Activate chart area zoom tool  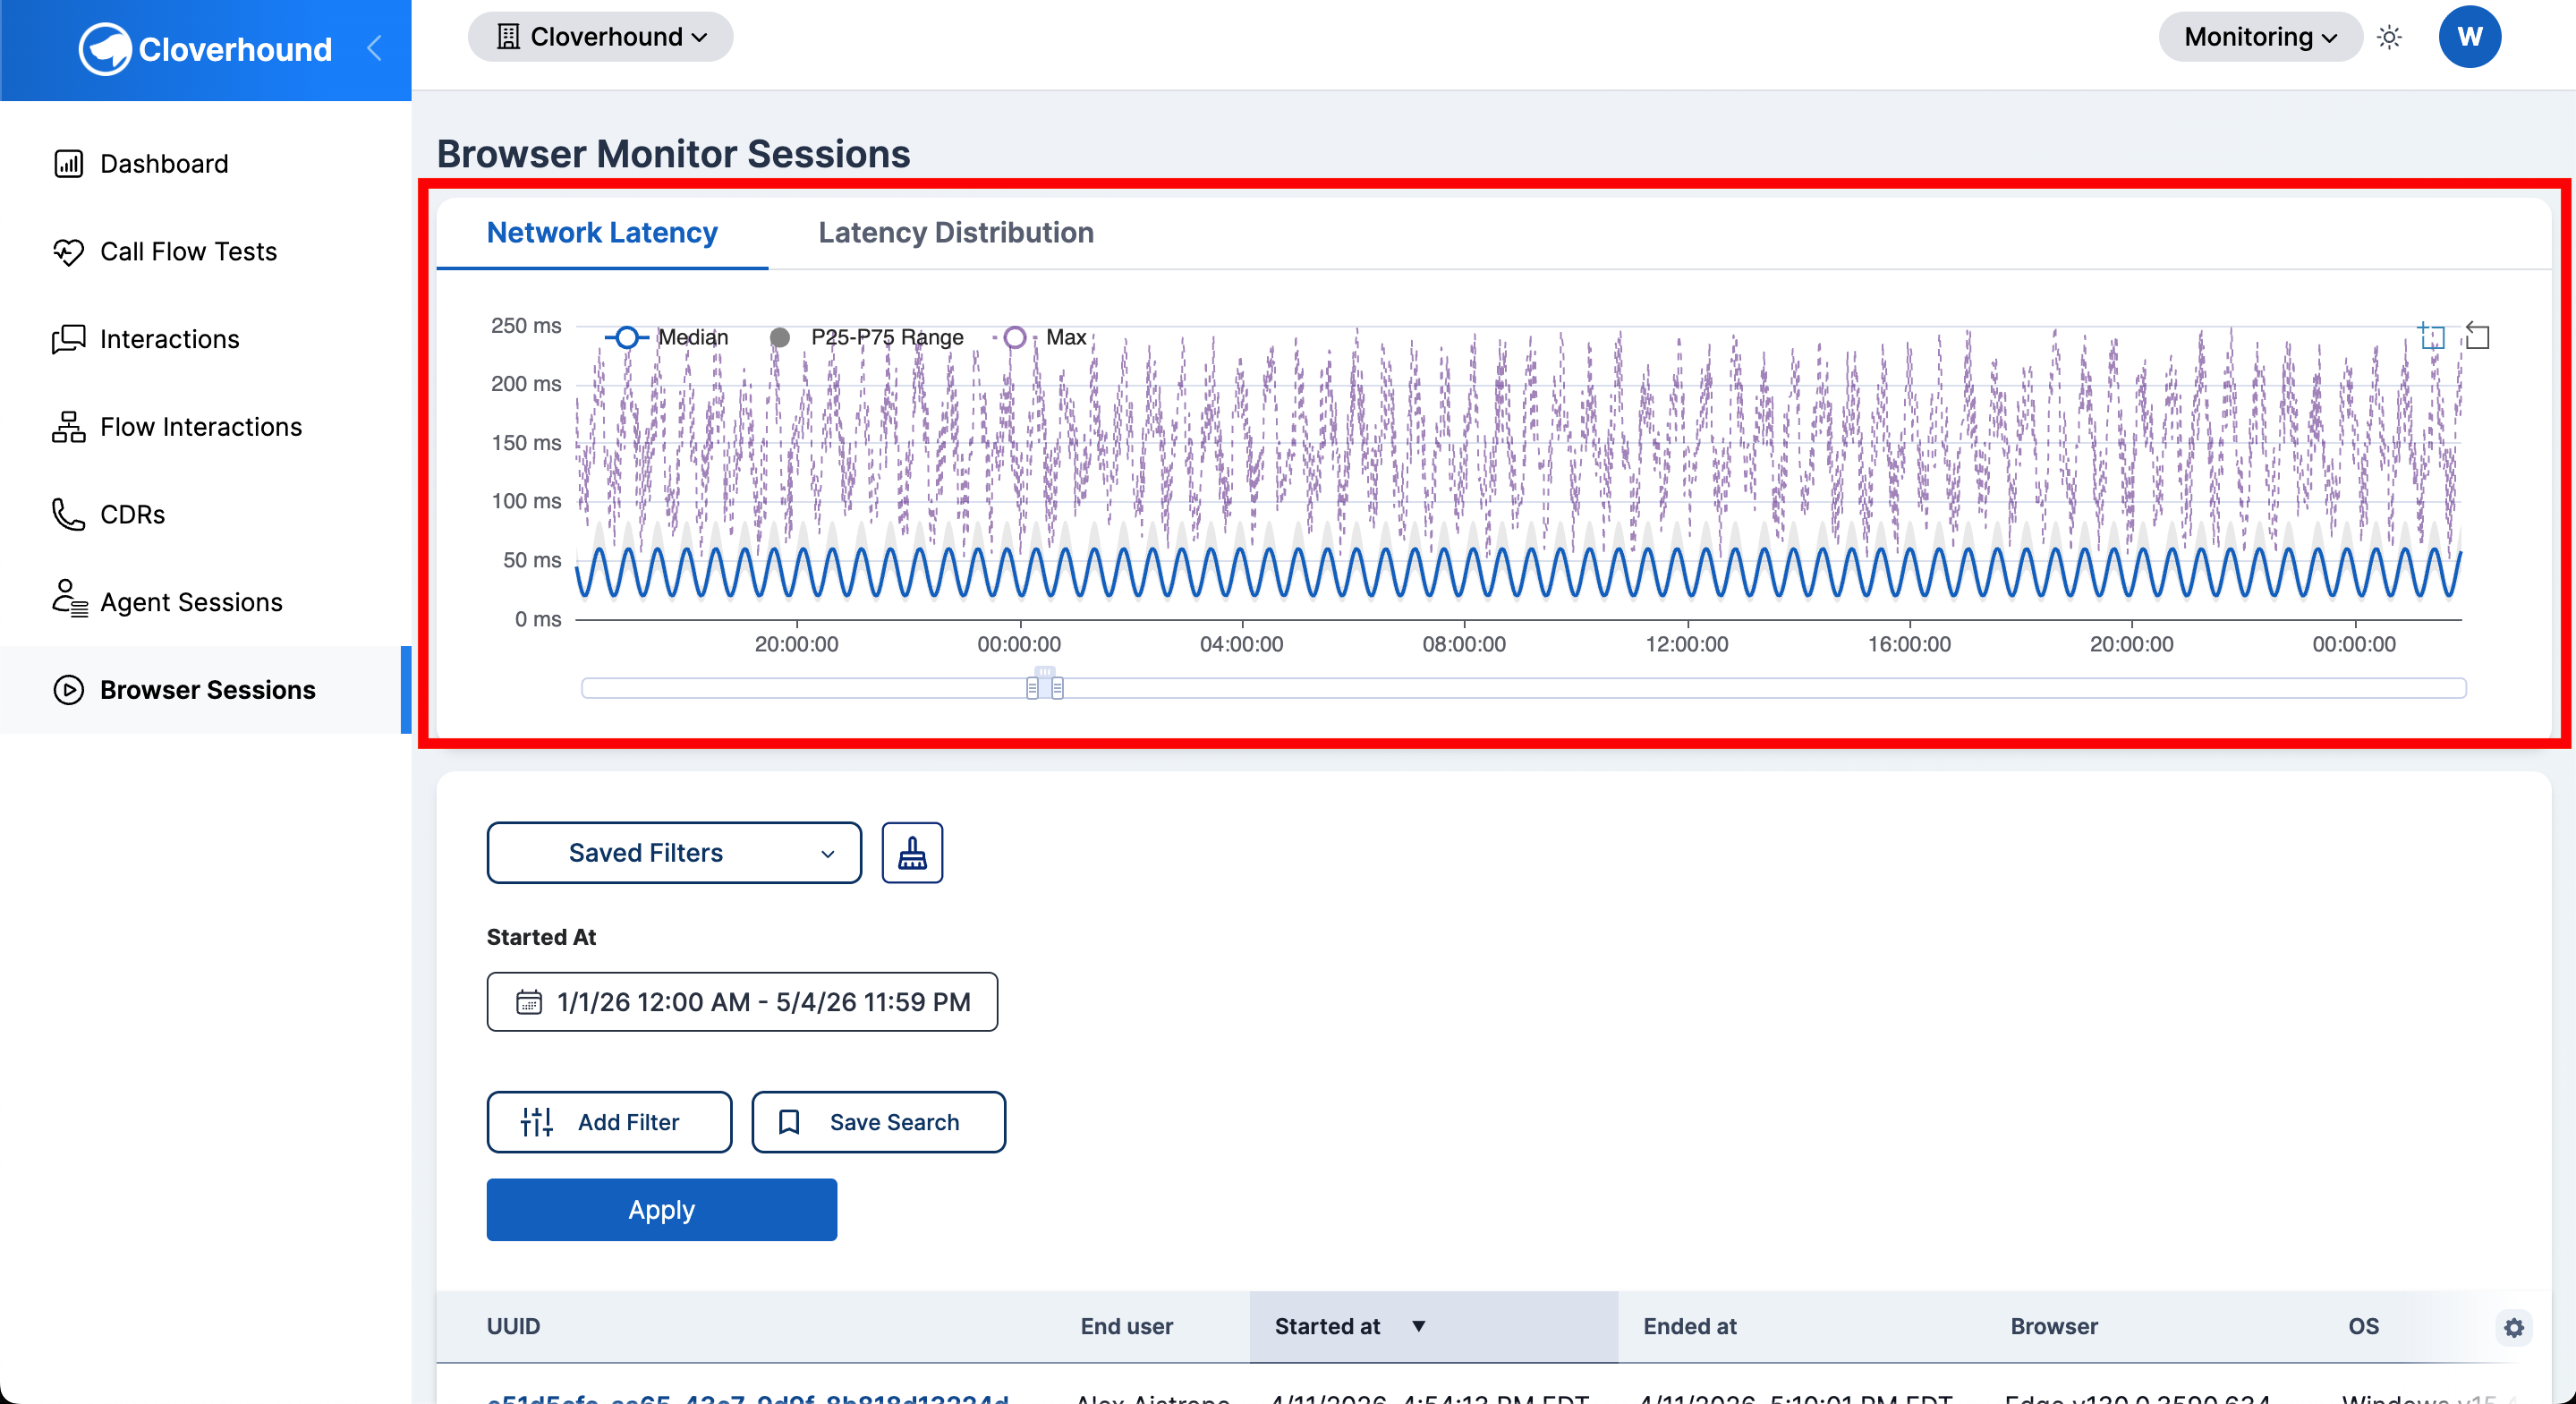pyautogui.click(x=2431, y=336)
